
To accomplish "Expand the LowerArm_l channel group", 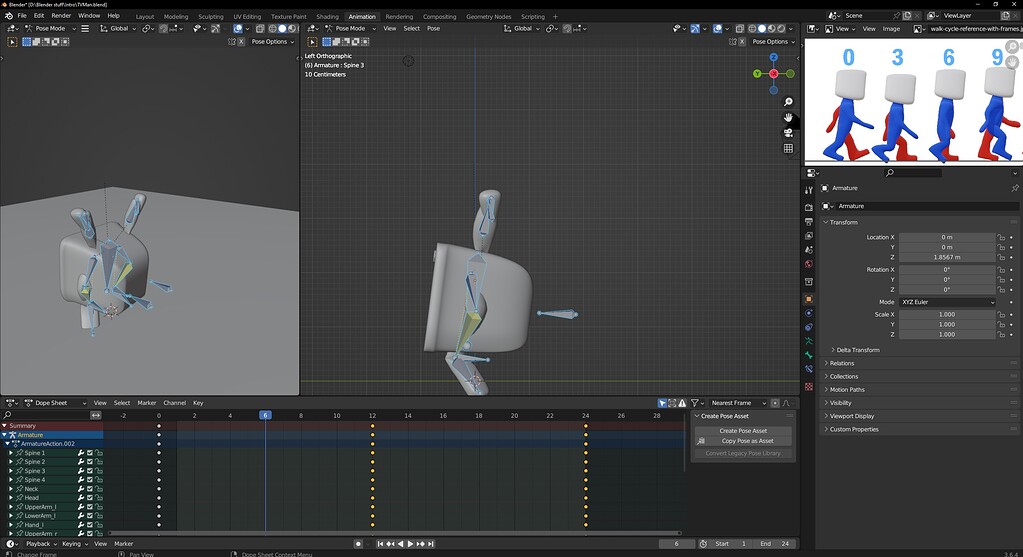I will (10, 515).
